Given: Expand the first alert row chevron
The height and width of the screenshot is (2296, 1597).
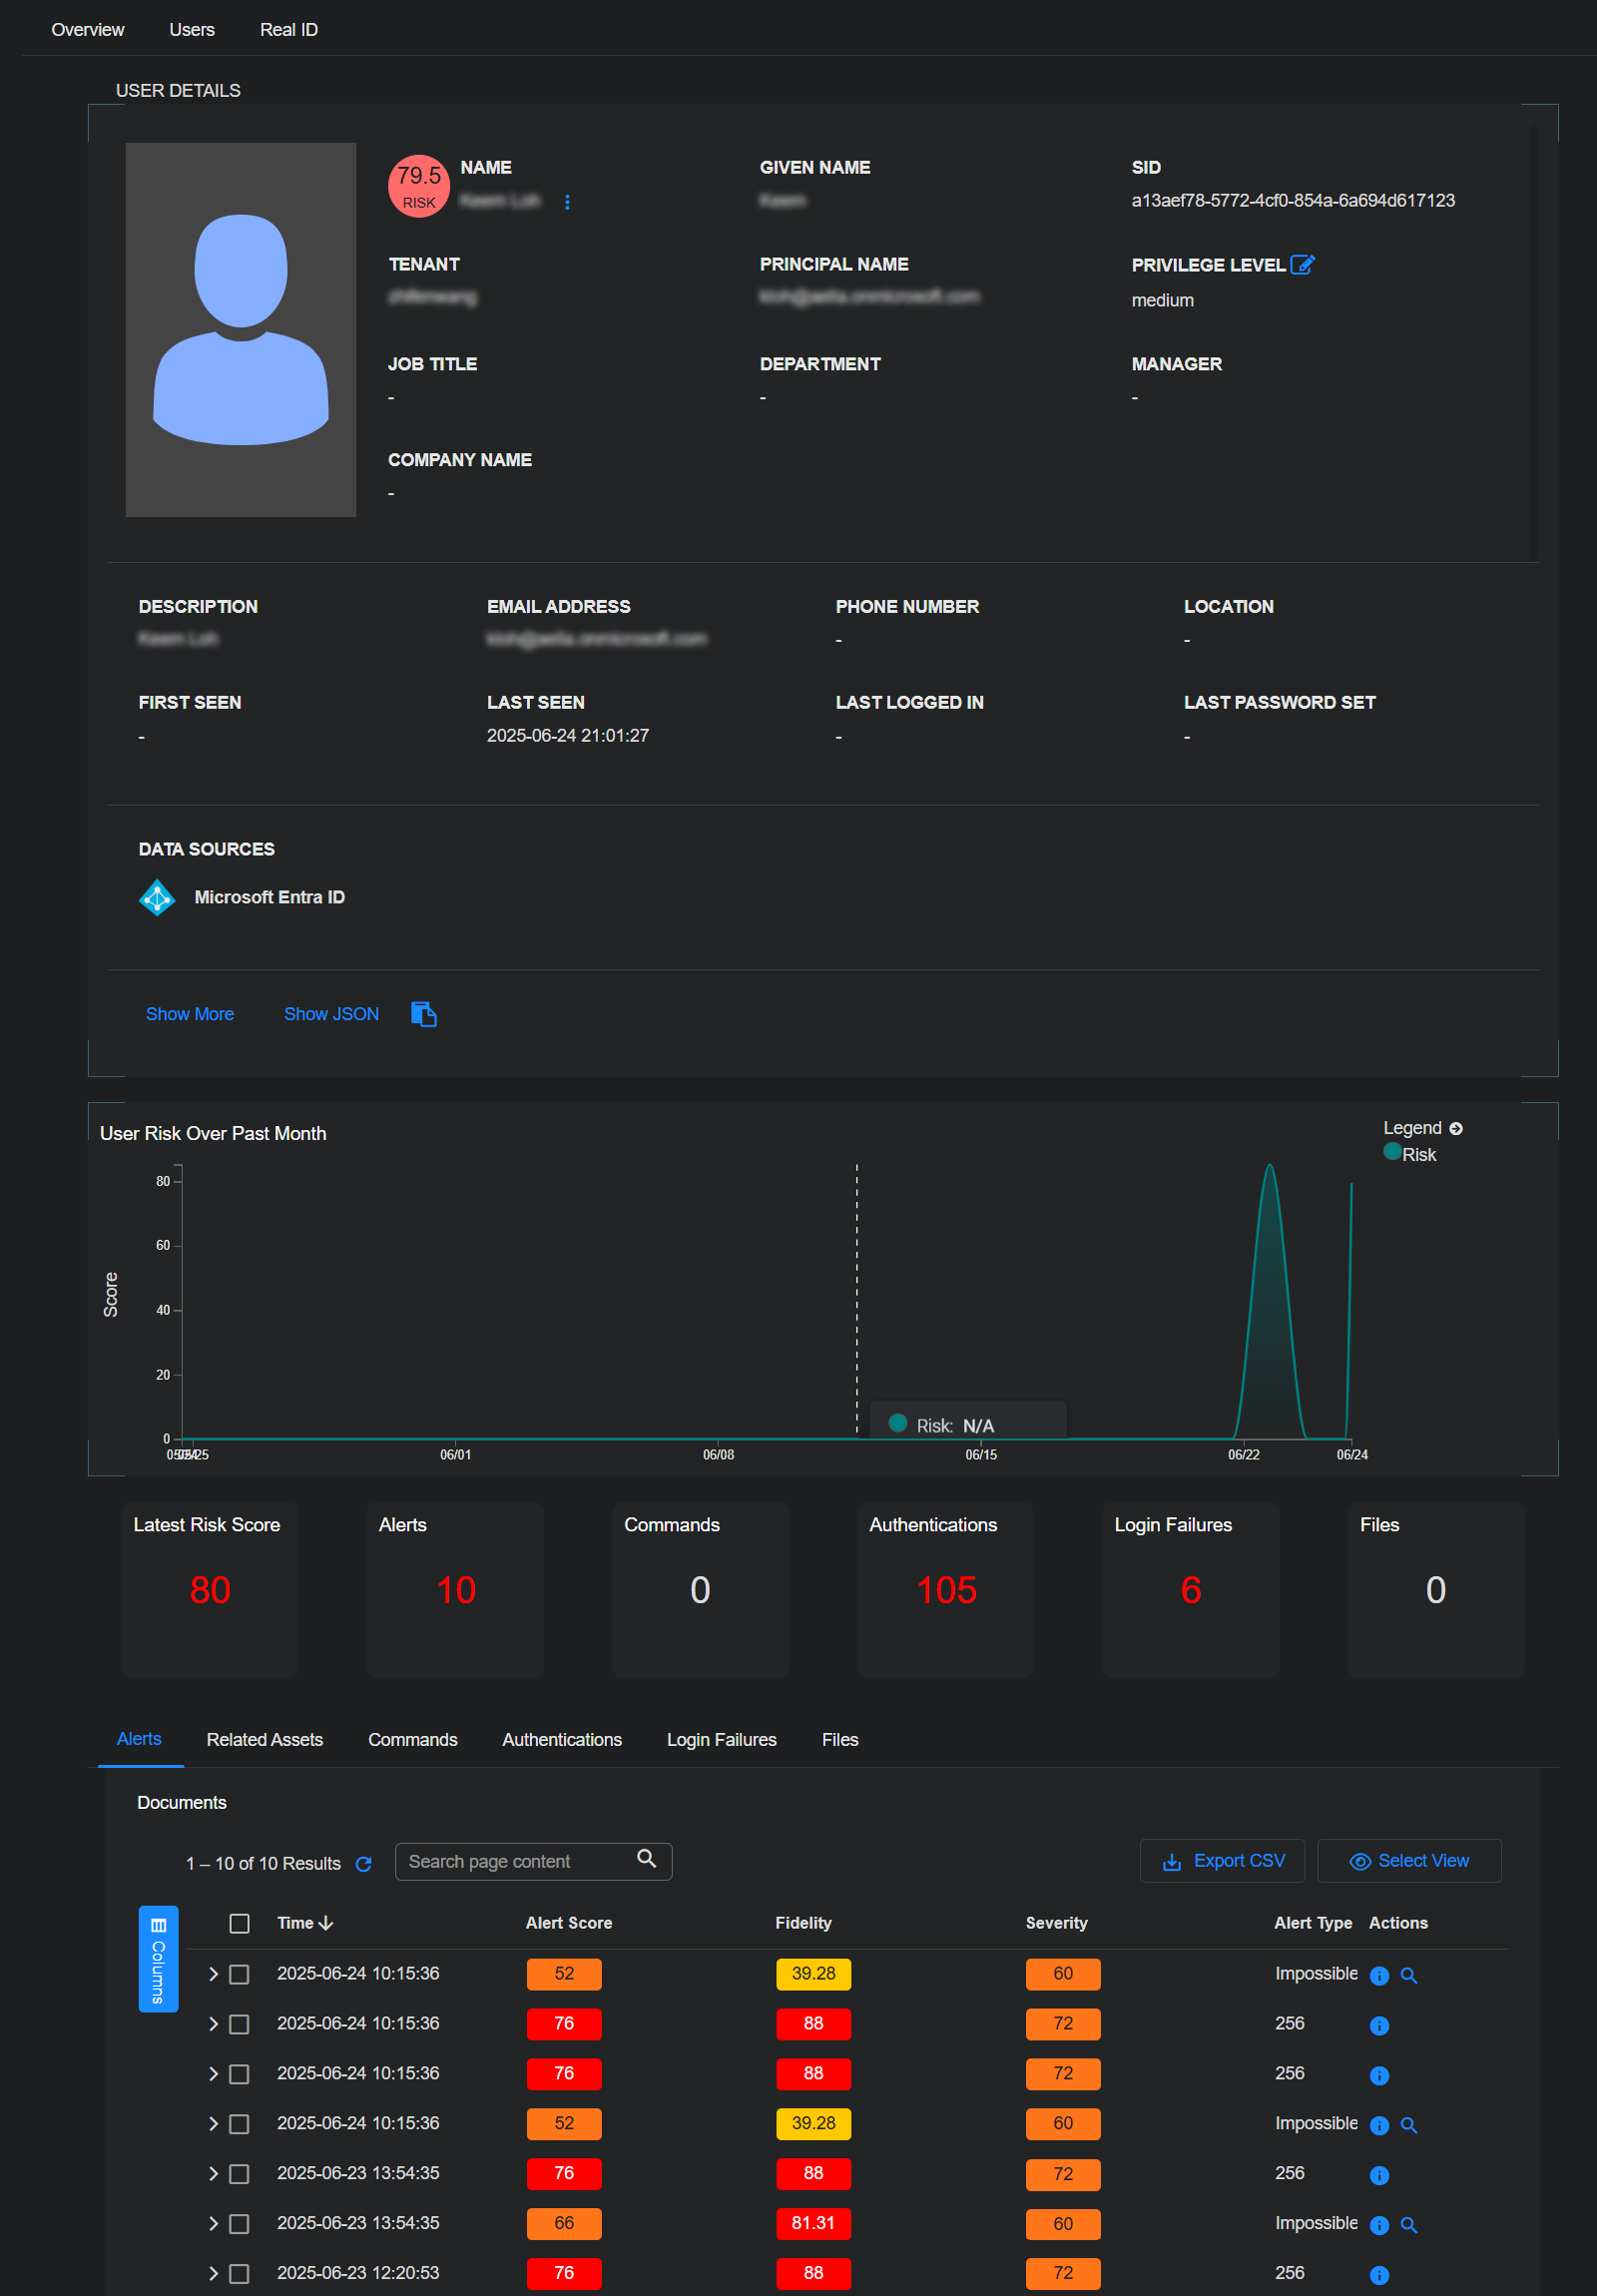Looking at the screenshot, I should (213, 1974).
